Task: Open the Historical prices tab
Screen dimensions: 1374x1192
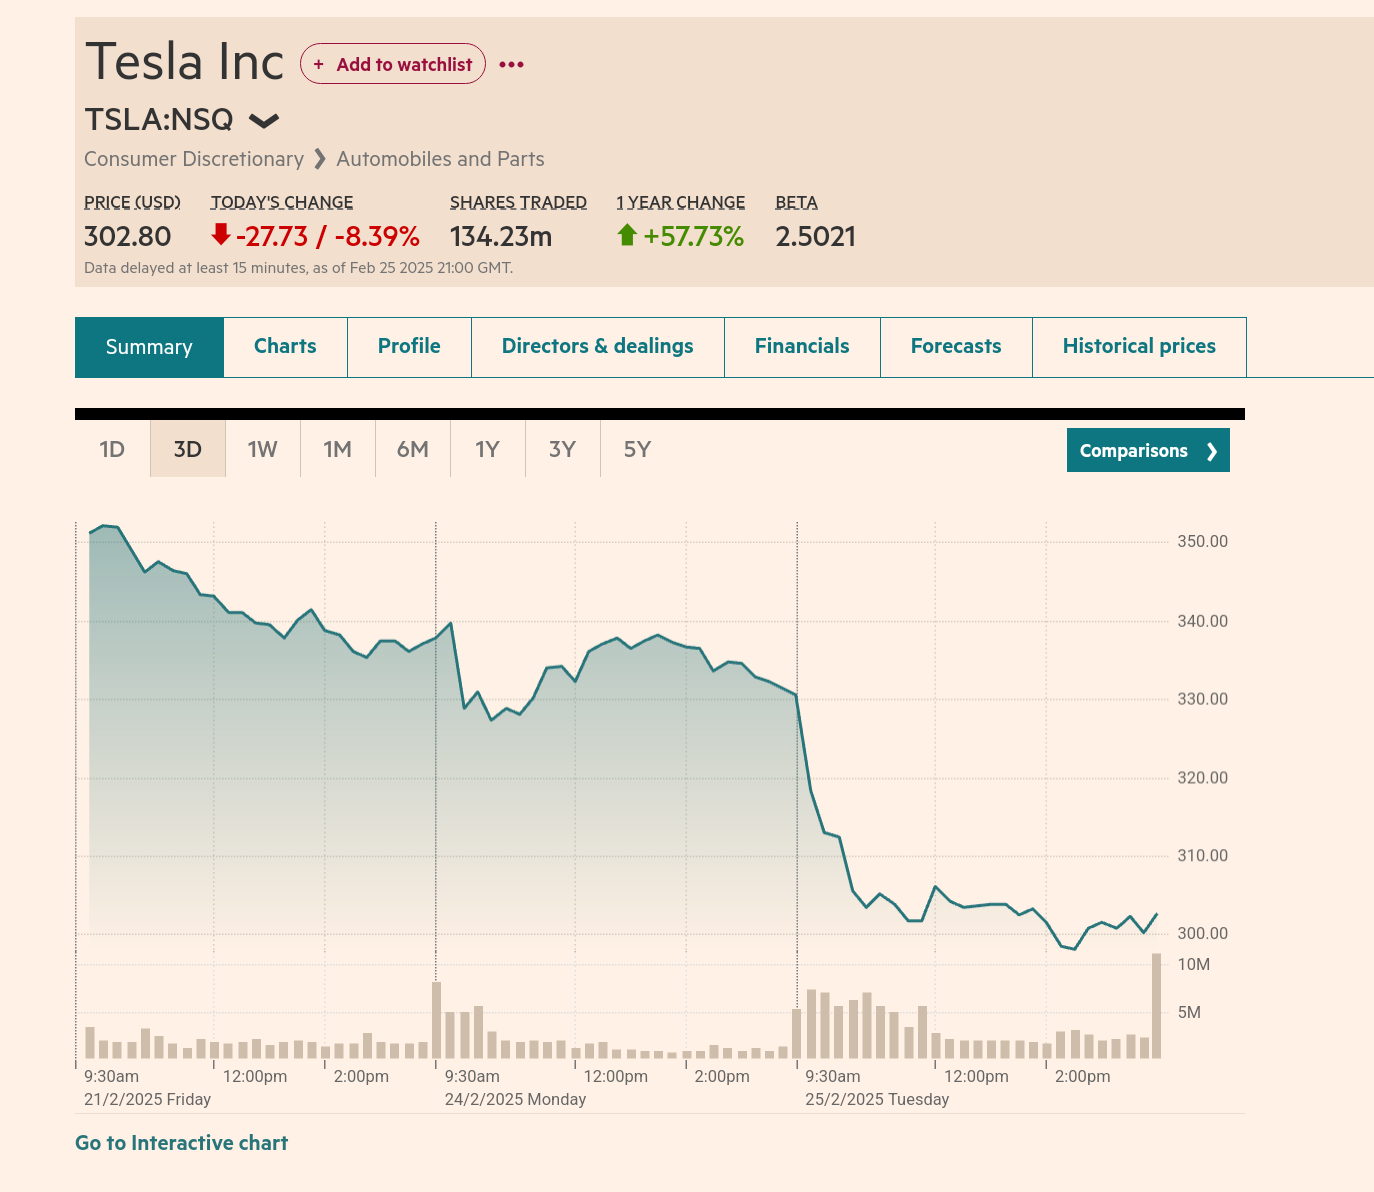Action: point(1139,346)
